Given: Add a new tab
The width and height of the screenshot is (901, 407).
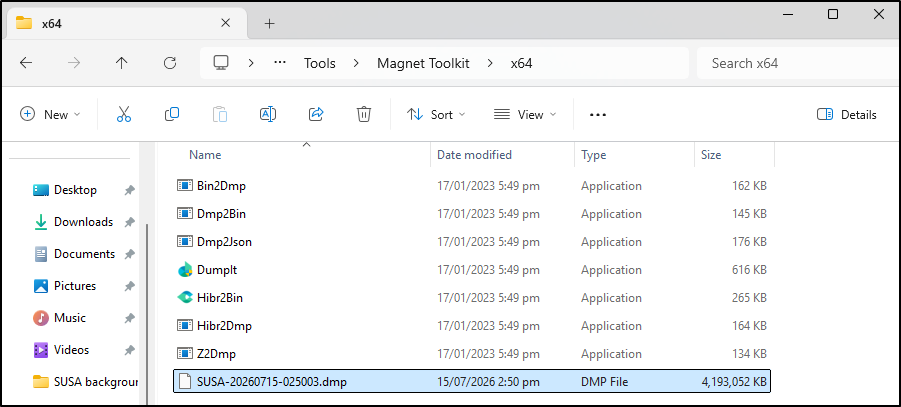Looking at the screenshot, I should [x=269, y=24].
